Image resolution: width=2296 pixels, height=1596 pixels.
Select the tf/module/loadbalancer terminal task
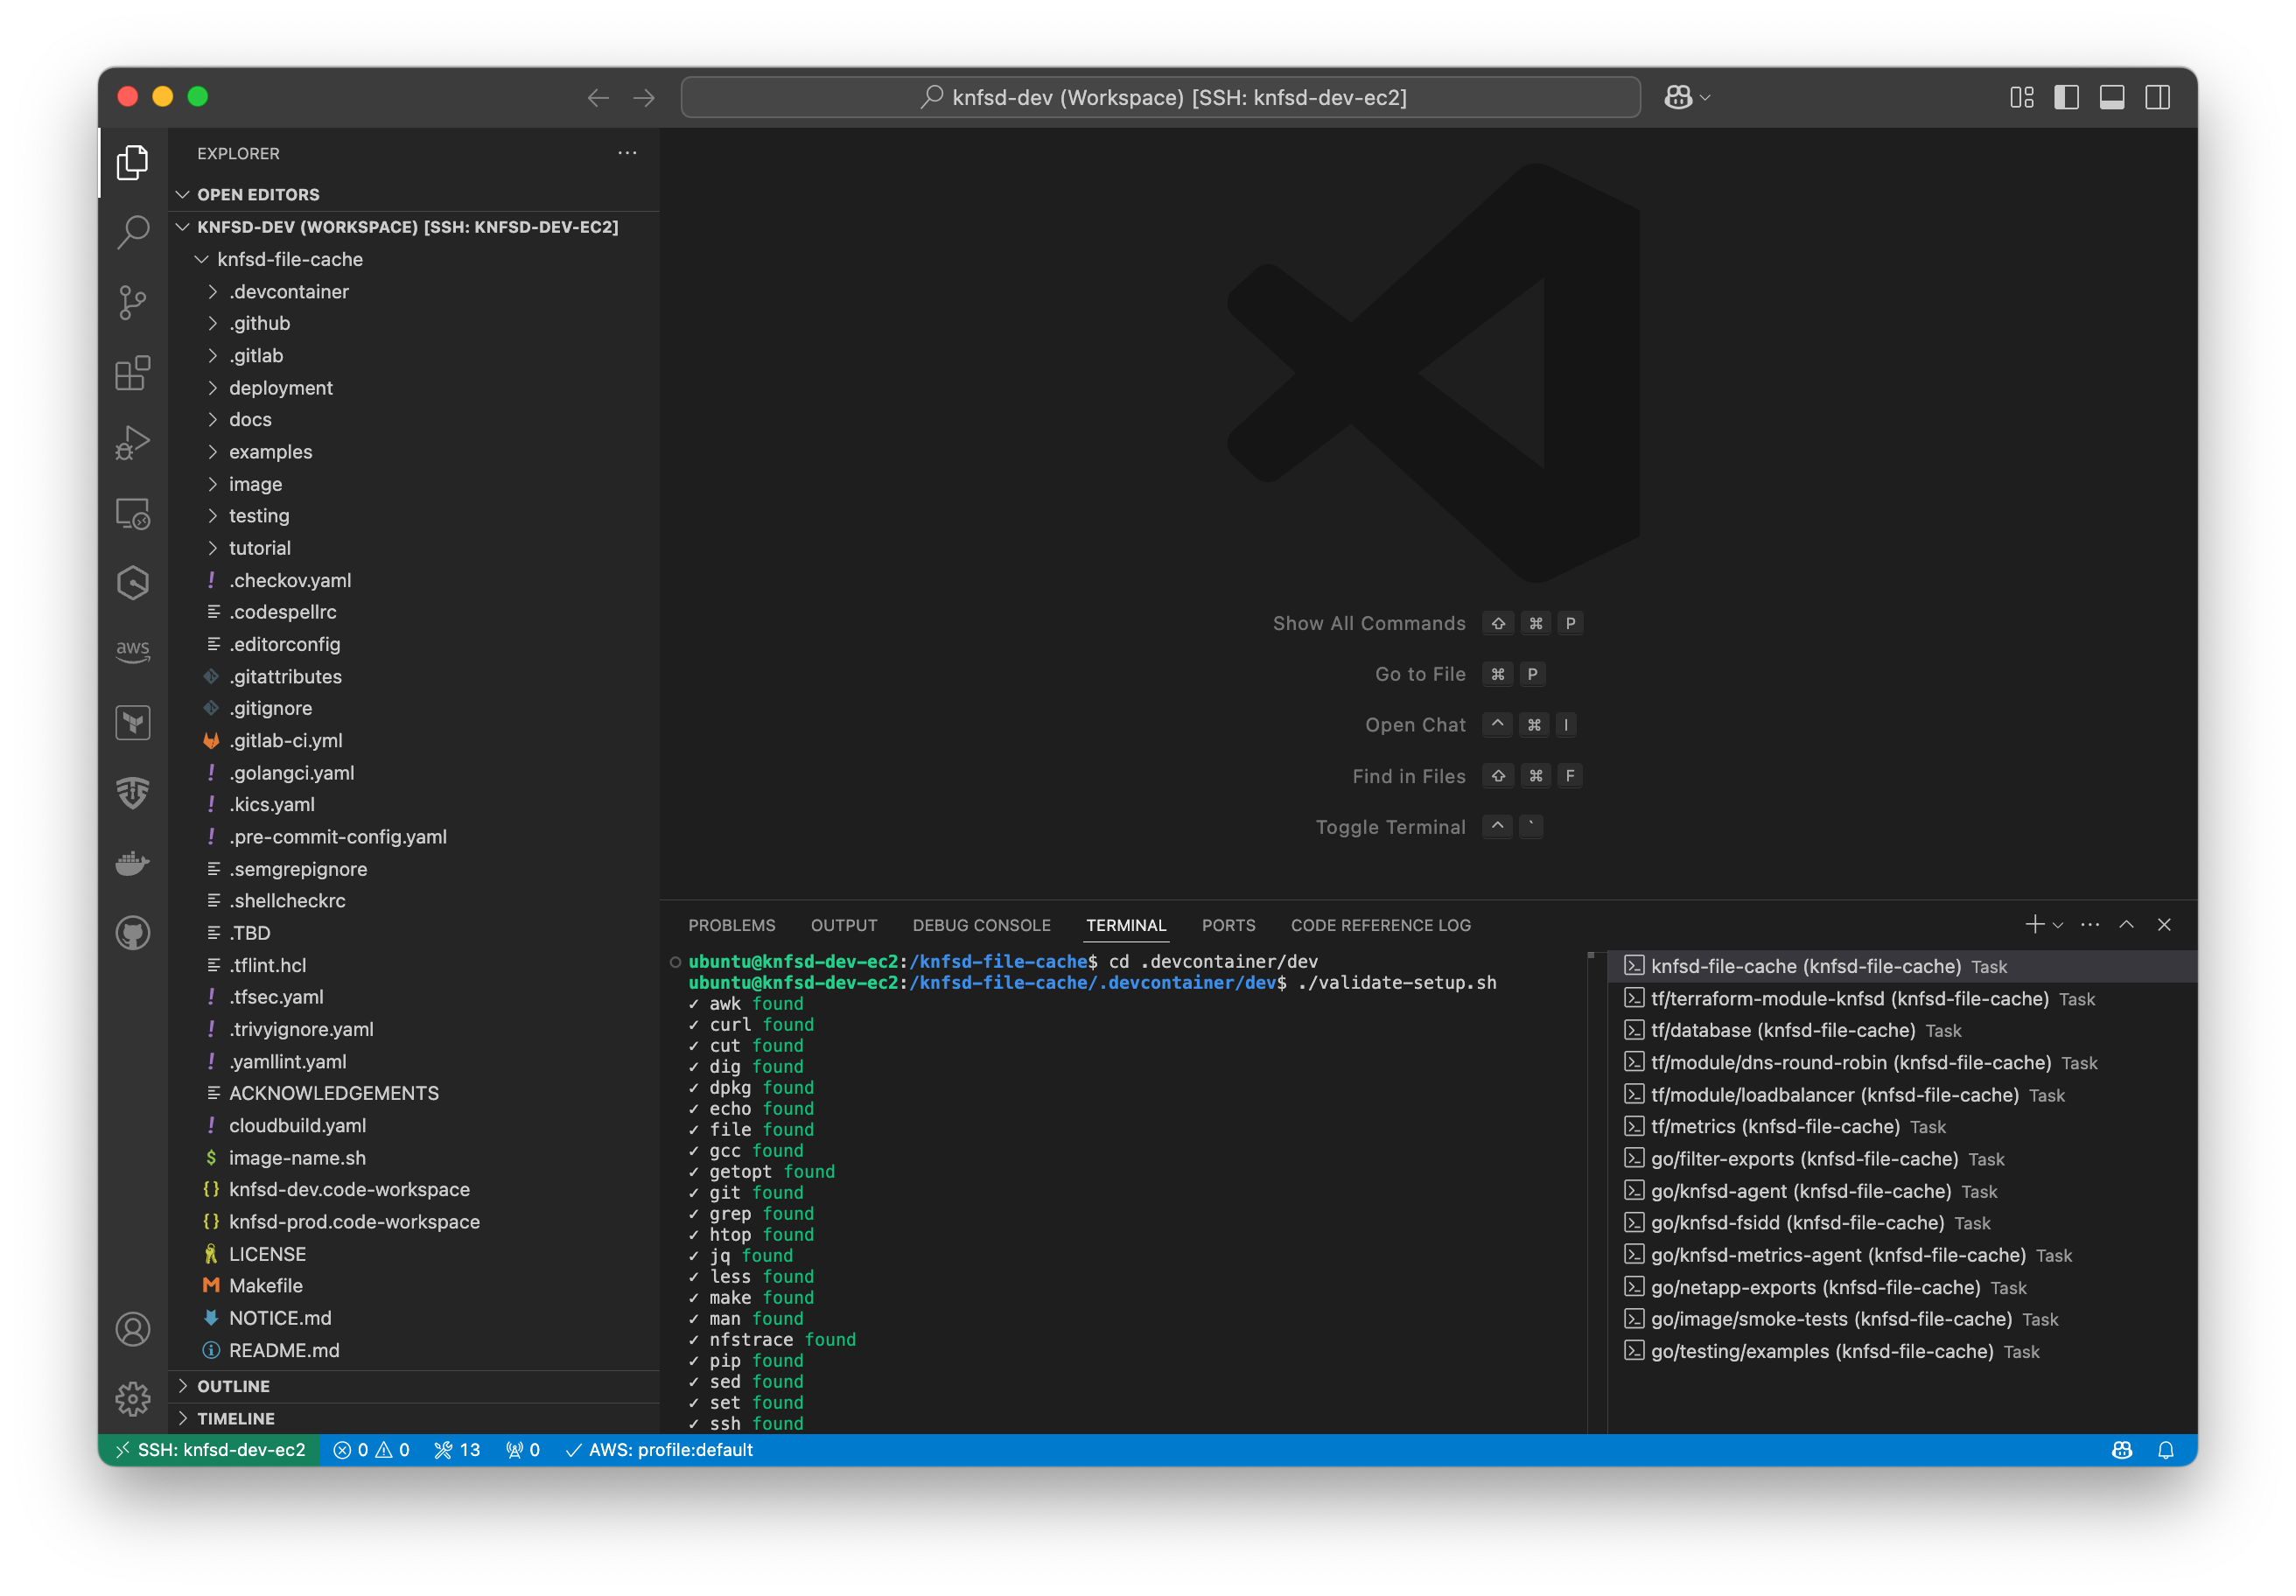pos(1902,1094)
